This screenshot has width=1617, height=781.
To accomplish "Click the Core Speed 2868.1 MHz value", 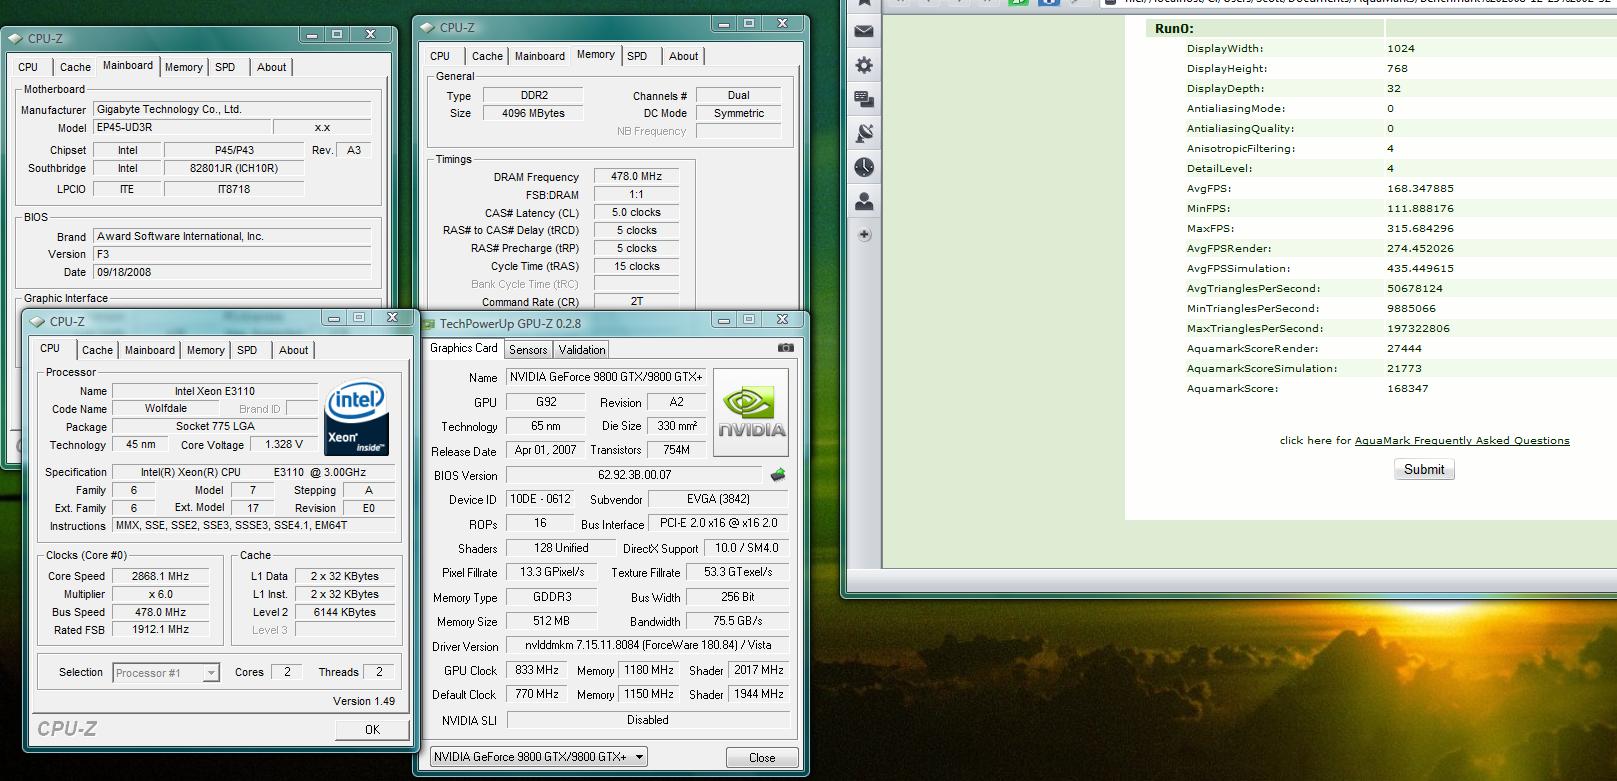I will click(161, 576).
